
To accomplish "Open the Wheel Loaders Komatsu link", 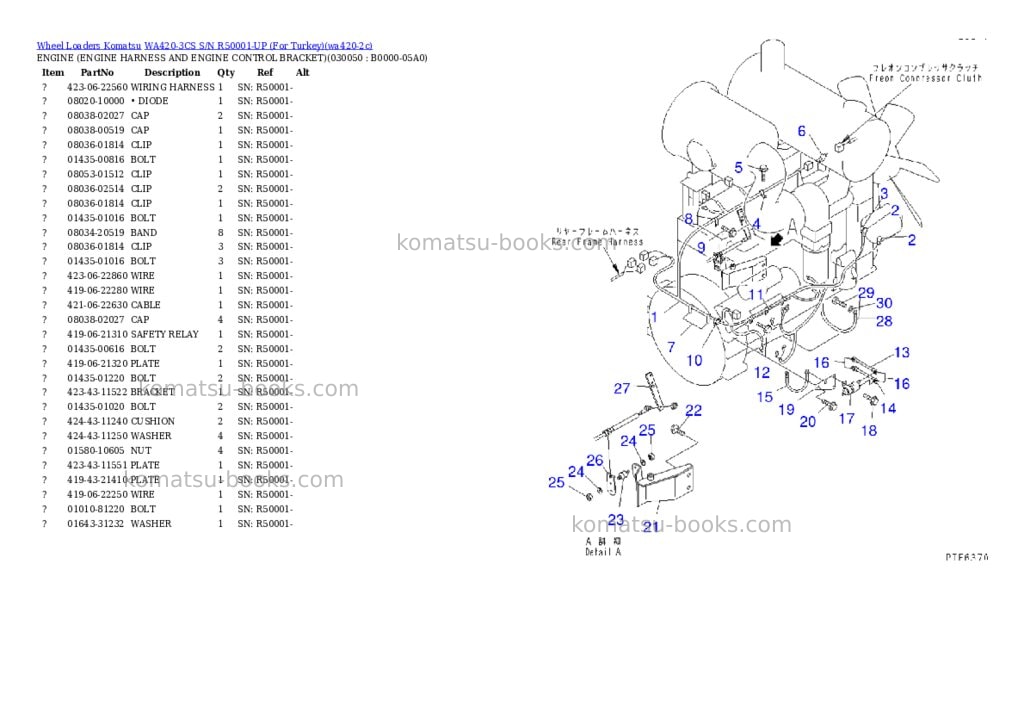I will point(89,46).
